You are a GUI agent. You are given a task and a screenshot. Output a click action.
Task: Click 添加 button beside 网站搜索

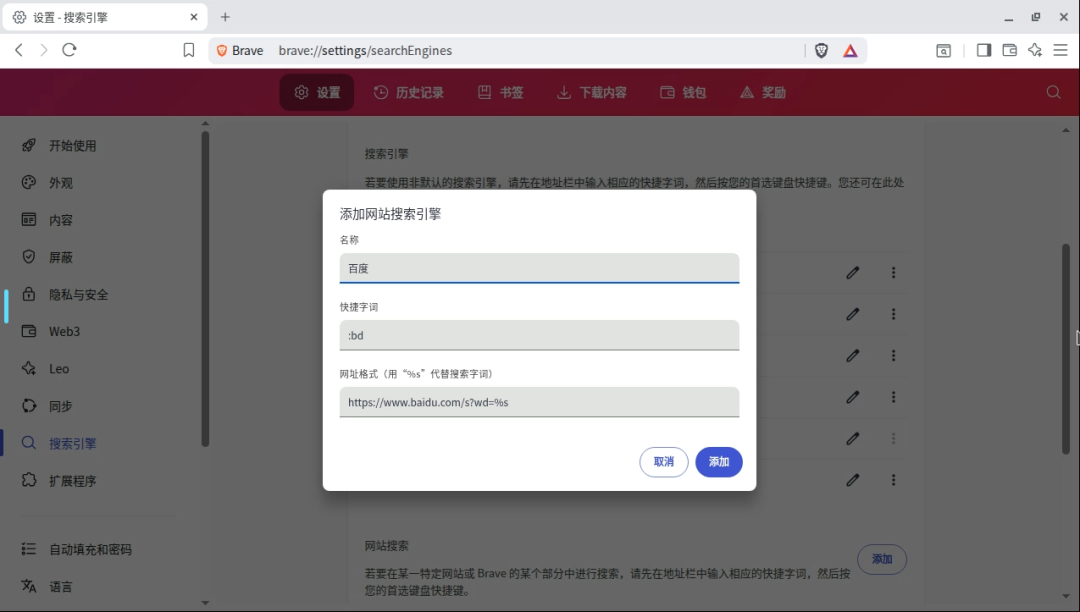(882, 559)
